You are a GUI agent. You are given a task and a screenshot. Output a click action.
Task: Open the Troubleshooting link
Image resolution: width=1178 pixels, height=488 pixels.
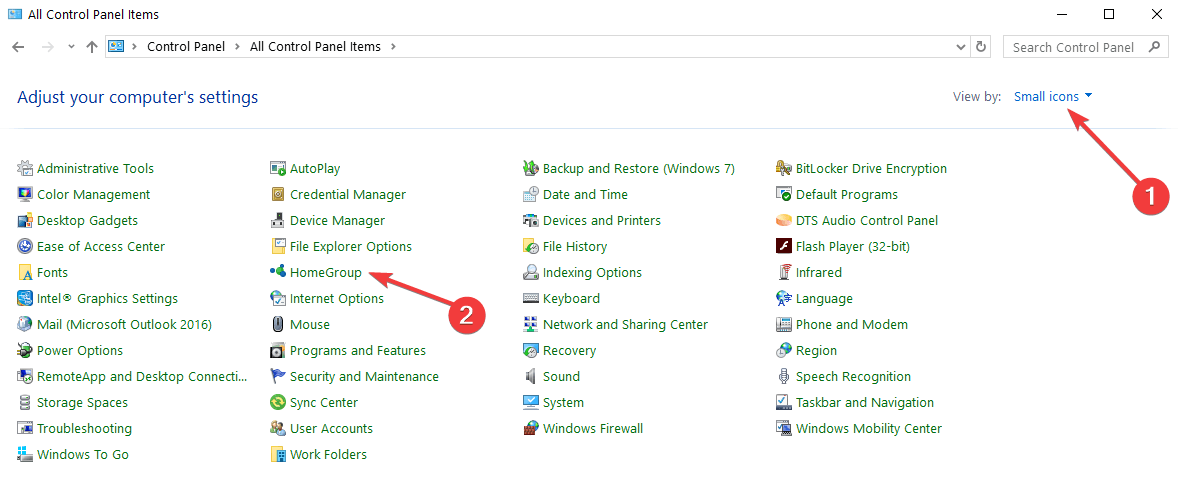coord(84,429)
